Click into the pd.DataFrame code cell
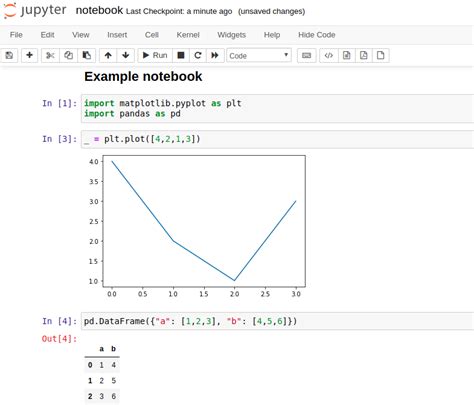Screen dimensions: 474x405 coord(277,321)
